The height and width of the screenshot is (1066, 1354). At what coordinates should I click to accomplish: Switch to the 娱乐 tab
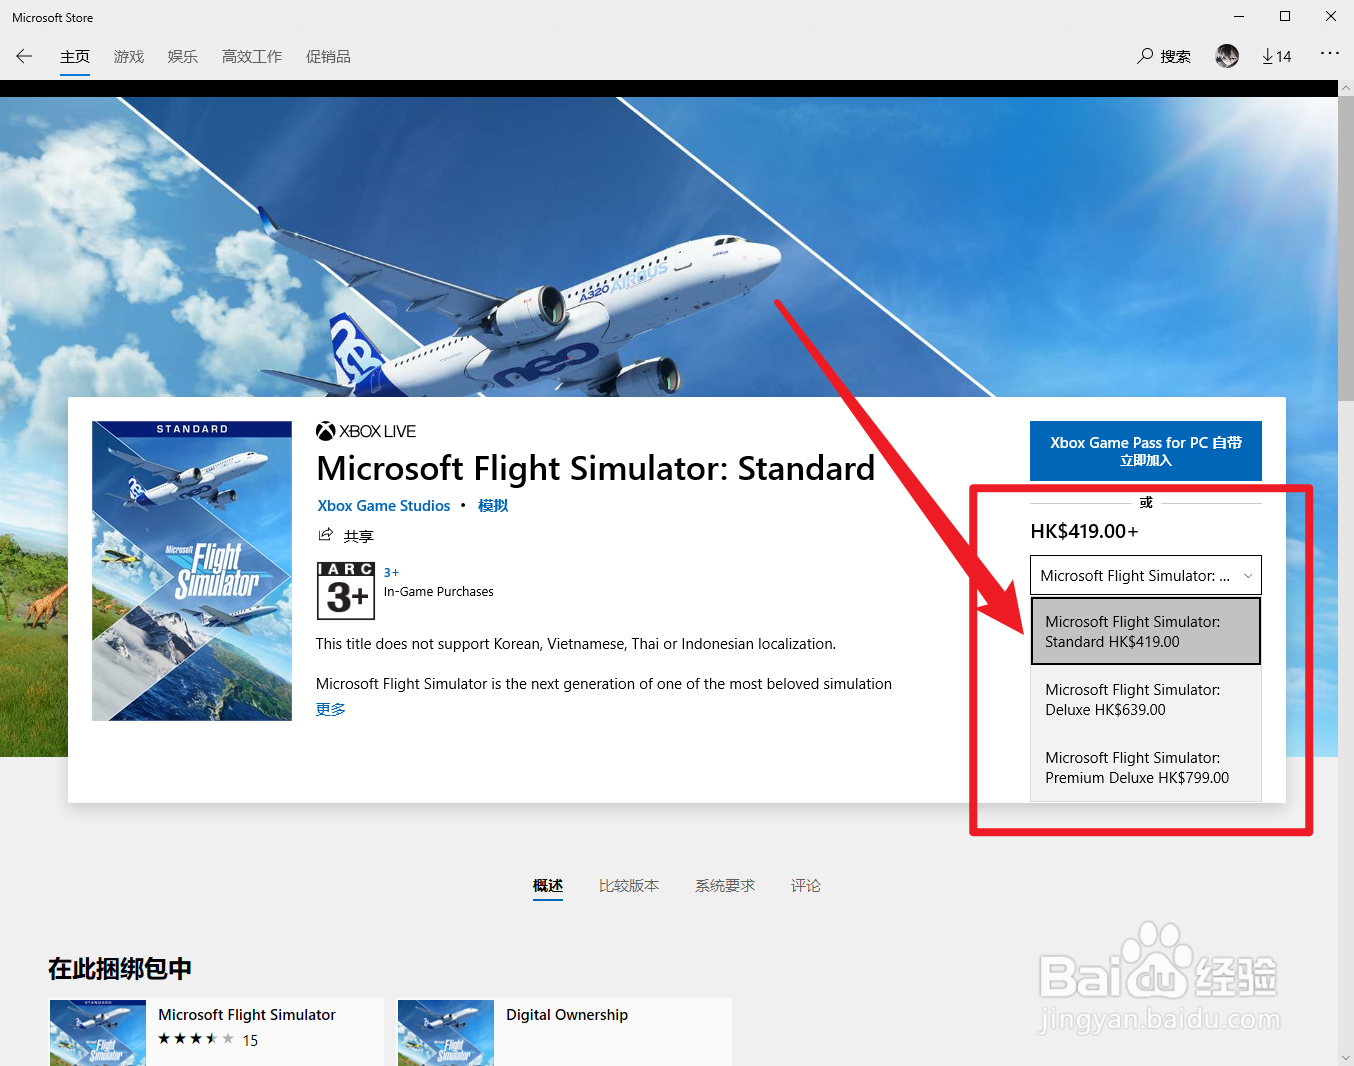click(183, 57)
